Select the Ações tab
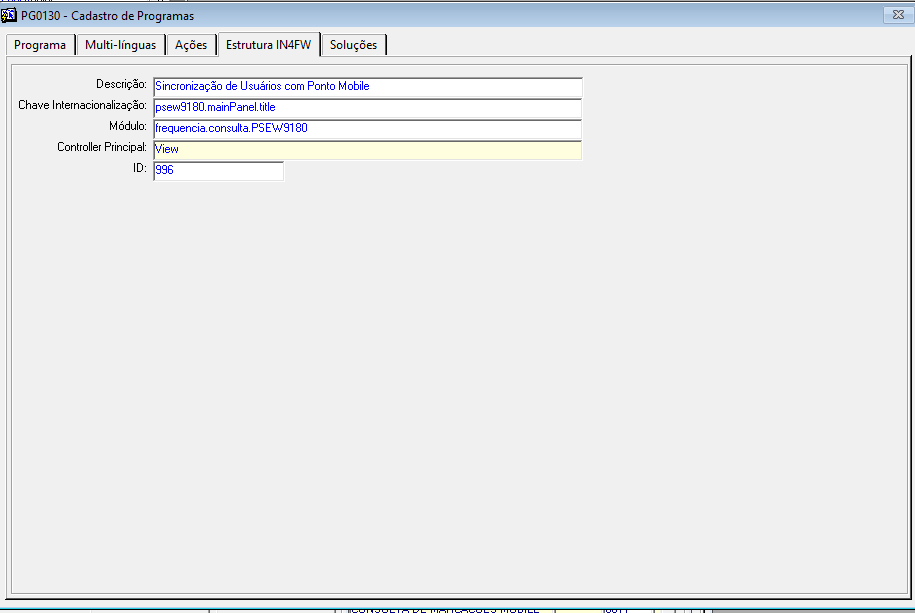 pyautogui.click(x=191, y=45)
